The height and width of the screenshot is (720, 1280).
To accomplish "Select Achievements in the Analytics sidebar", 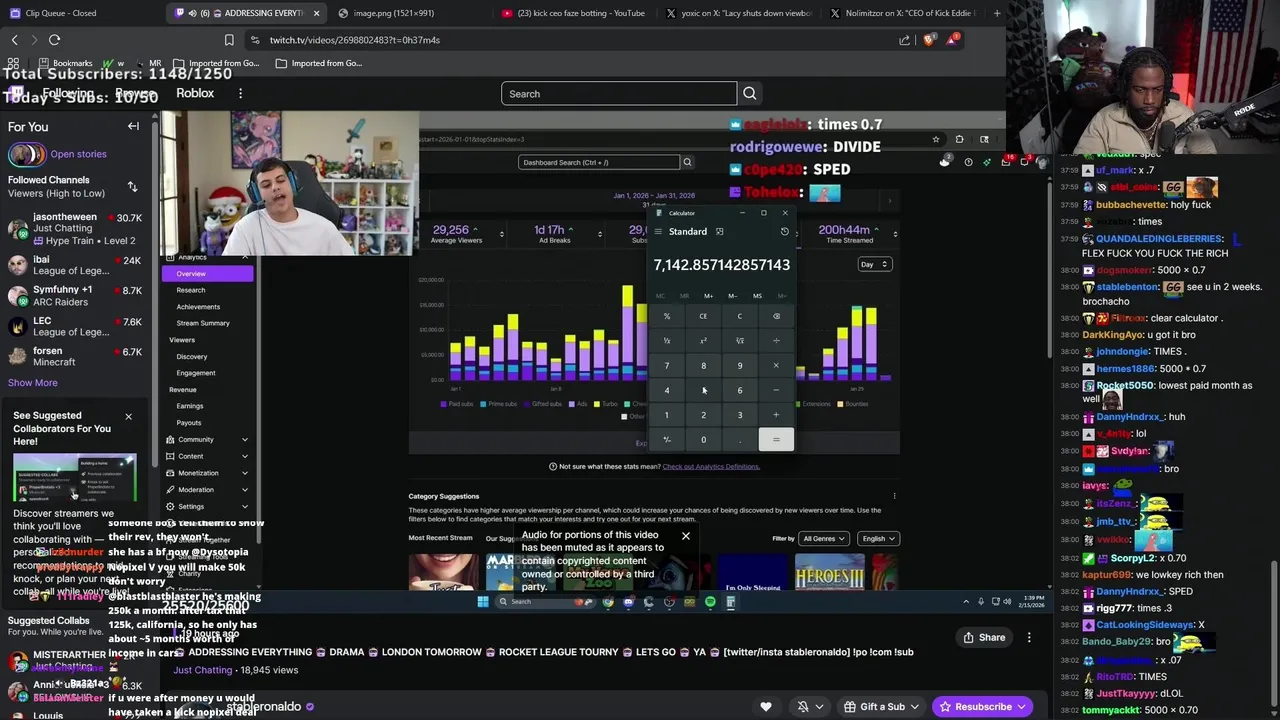I will [198, 307].
